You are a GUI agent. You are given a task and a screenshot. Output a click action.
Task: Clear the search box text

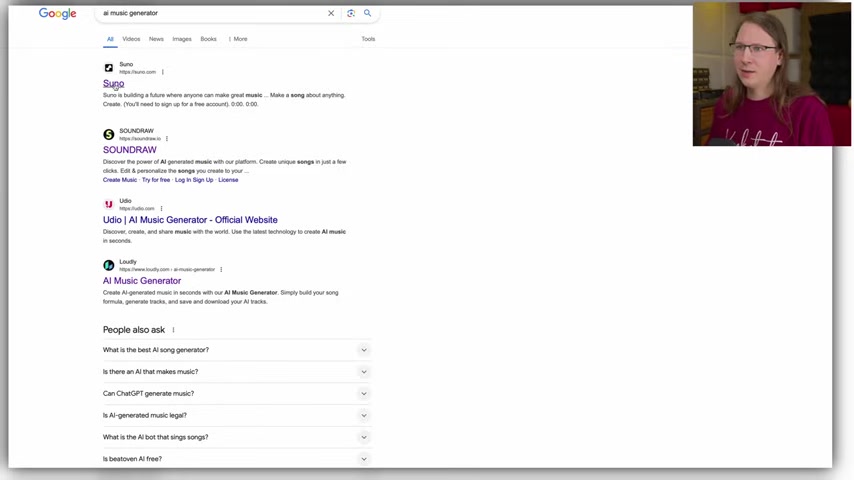coord(331,13)
